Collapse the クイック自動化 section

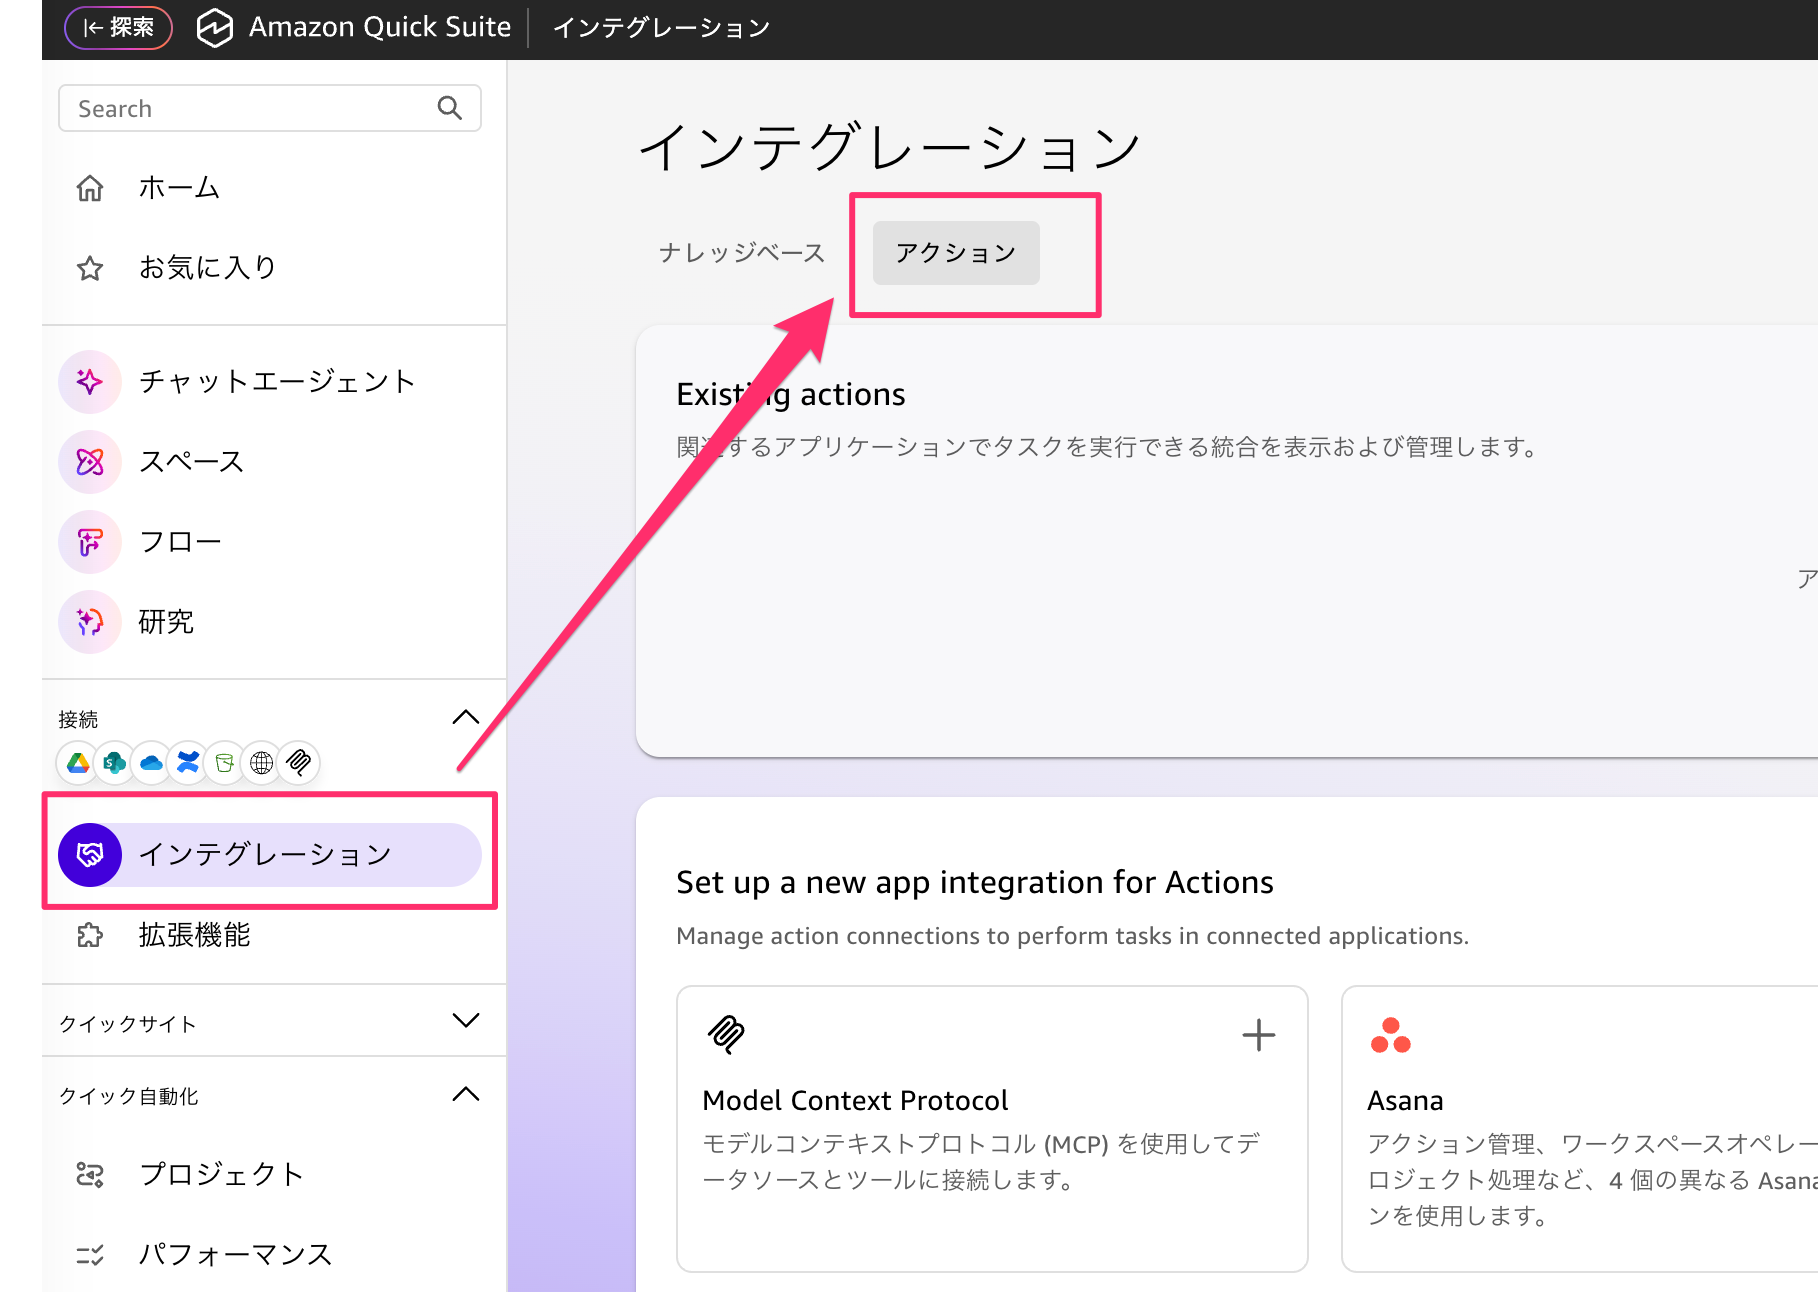[x=466, y=1094]
